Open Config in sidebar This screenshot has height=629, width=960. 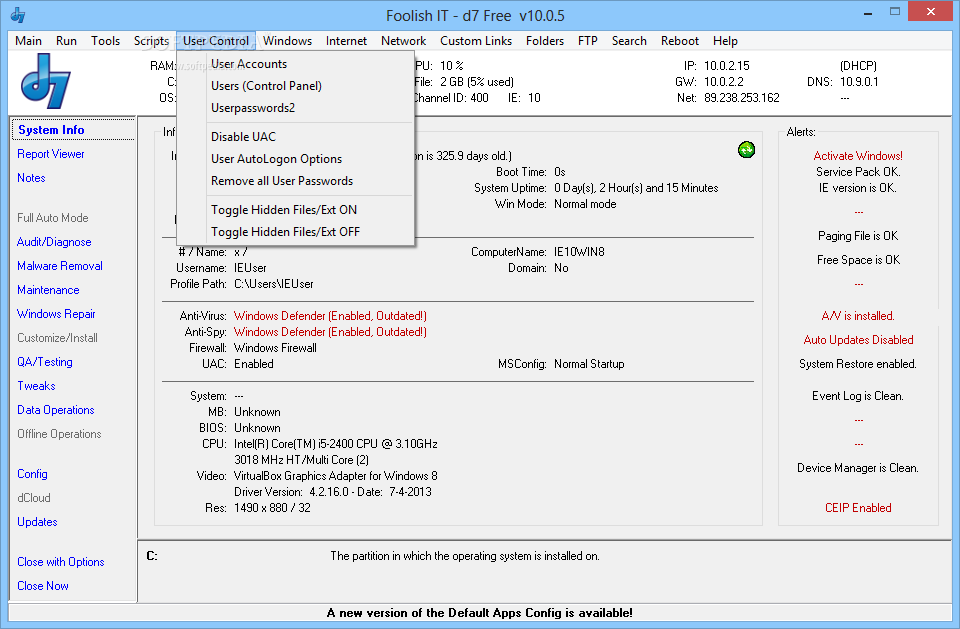tap(32, 473)
